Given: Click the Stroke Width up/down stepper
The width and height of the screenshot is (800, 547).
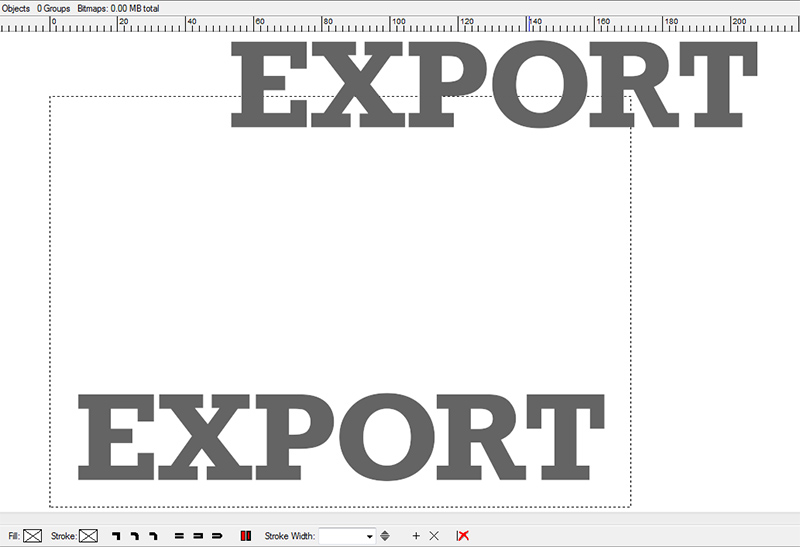Looking at the screenshot, I should pos(385,536).
